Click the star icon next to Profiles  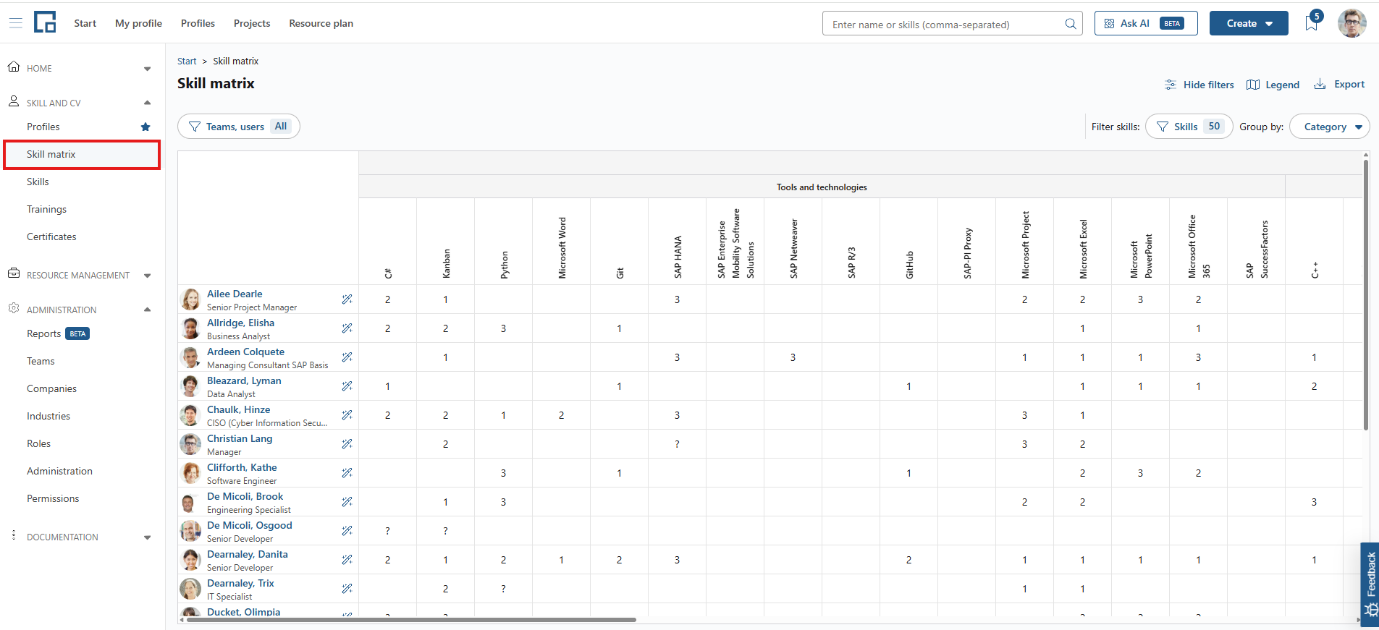[145, 127]
